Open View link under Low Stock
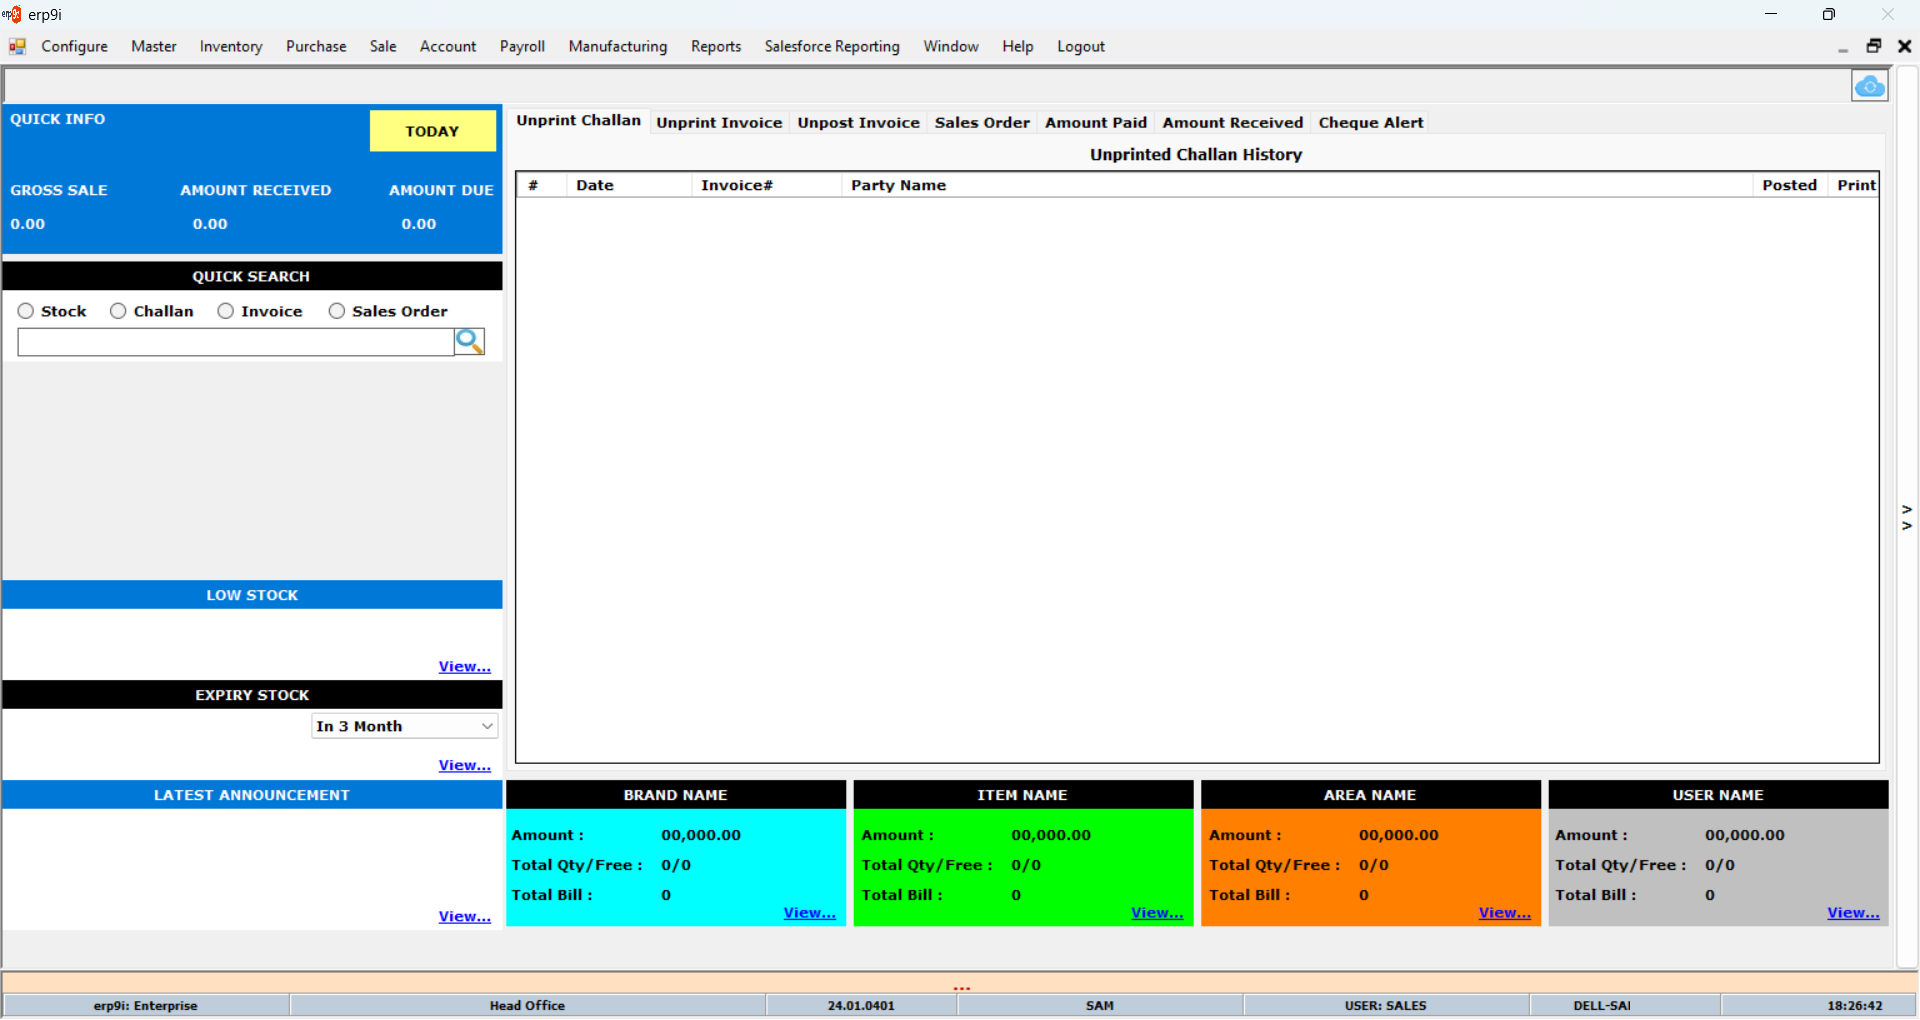Screen dimensions: 1920x1020 coord(464,667)
